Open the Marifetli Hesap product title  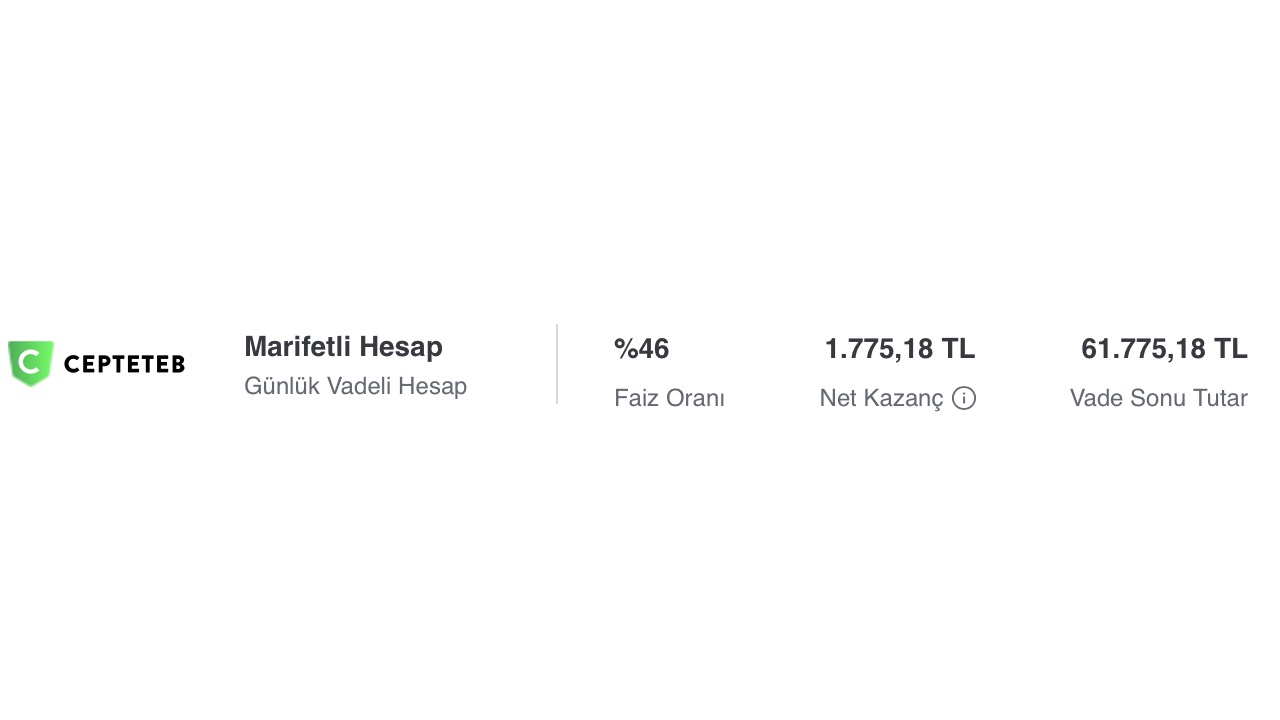tap(343, 347)
